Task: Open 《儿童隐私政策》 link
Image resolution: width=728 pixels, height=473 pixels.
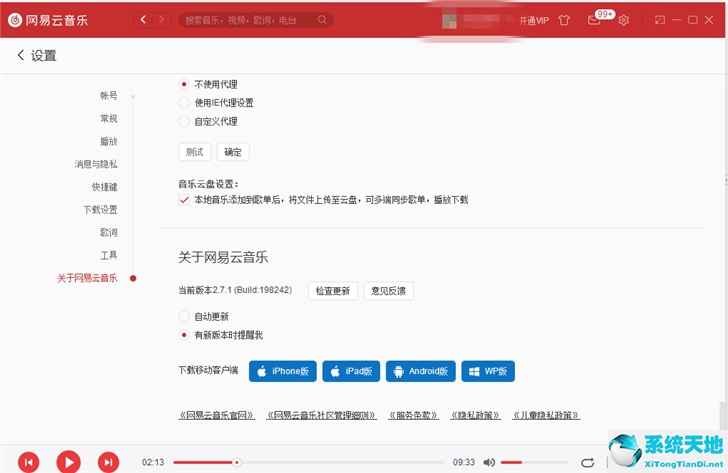Action: tap(546, 415)
